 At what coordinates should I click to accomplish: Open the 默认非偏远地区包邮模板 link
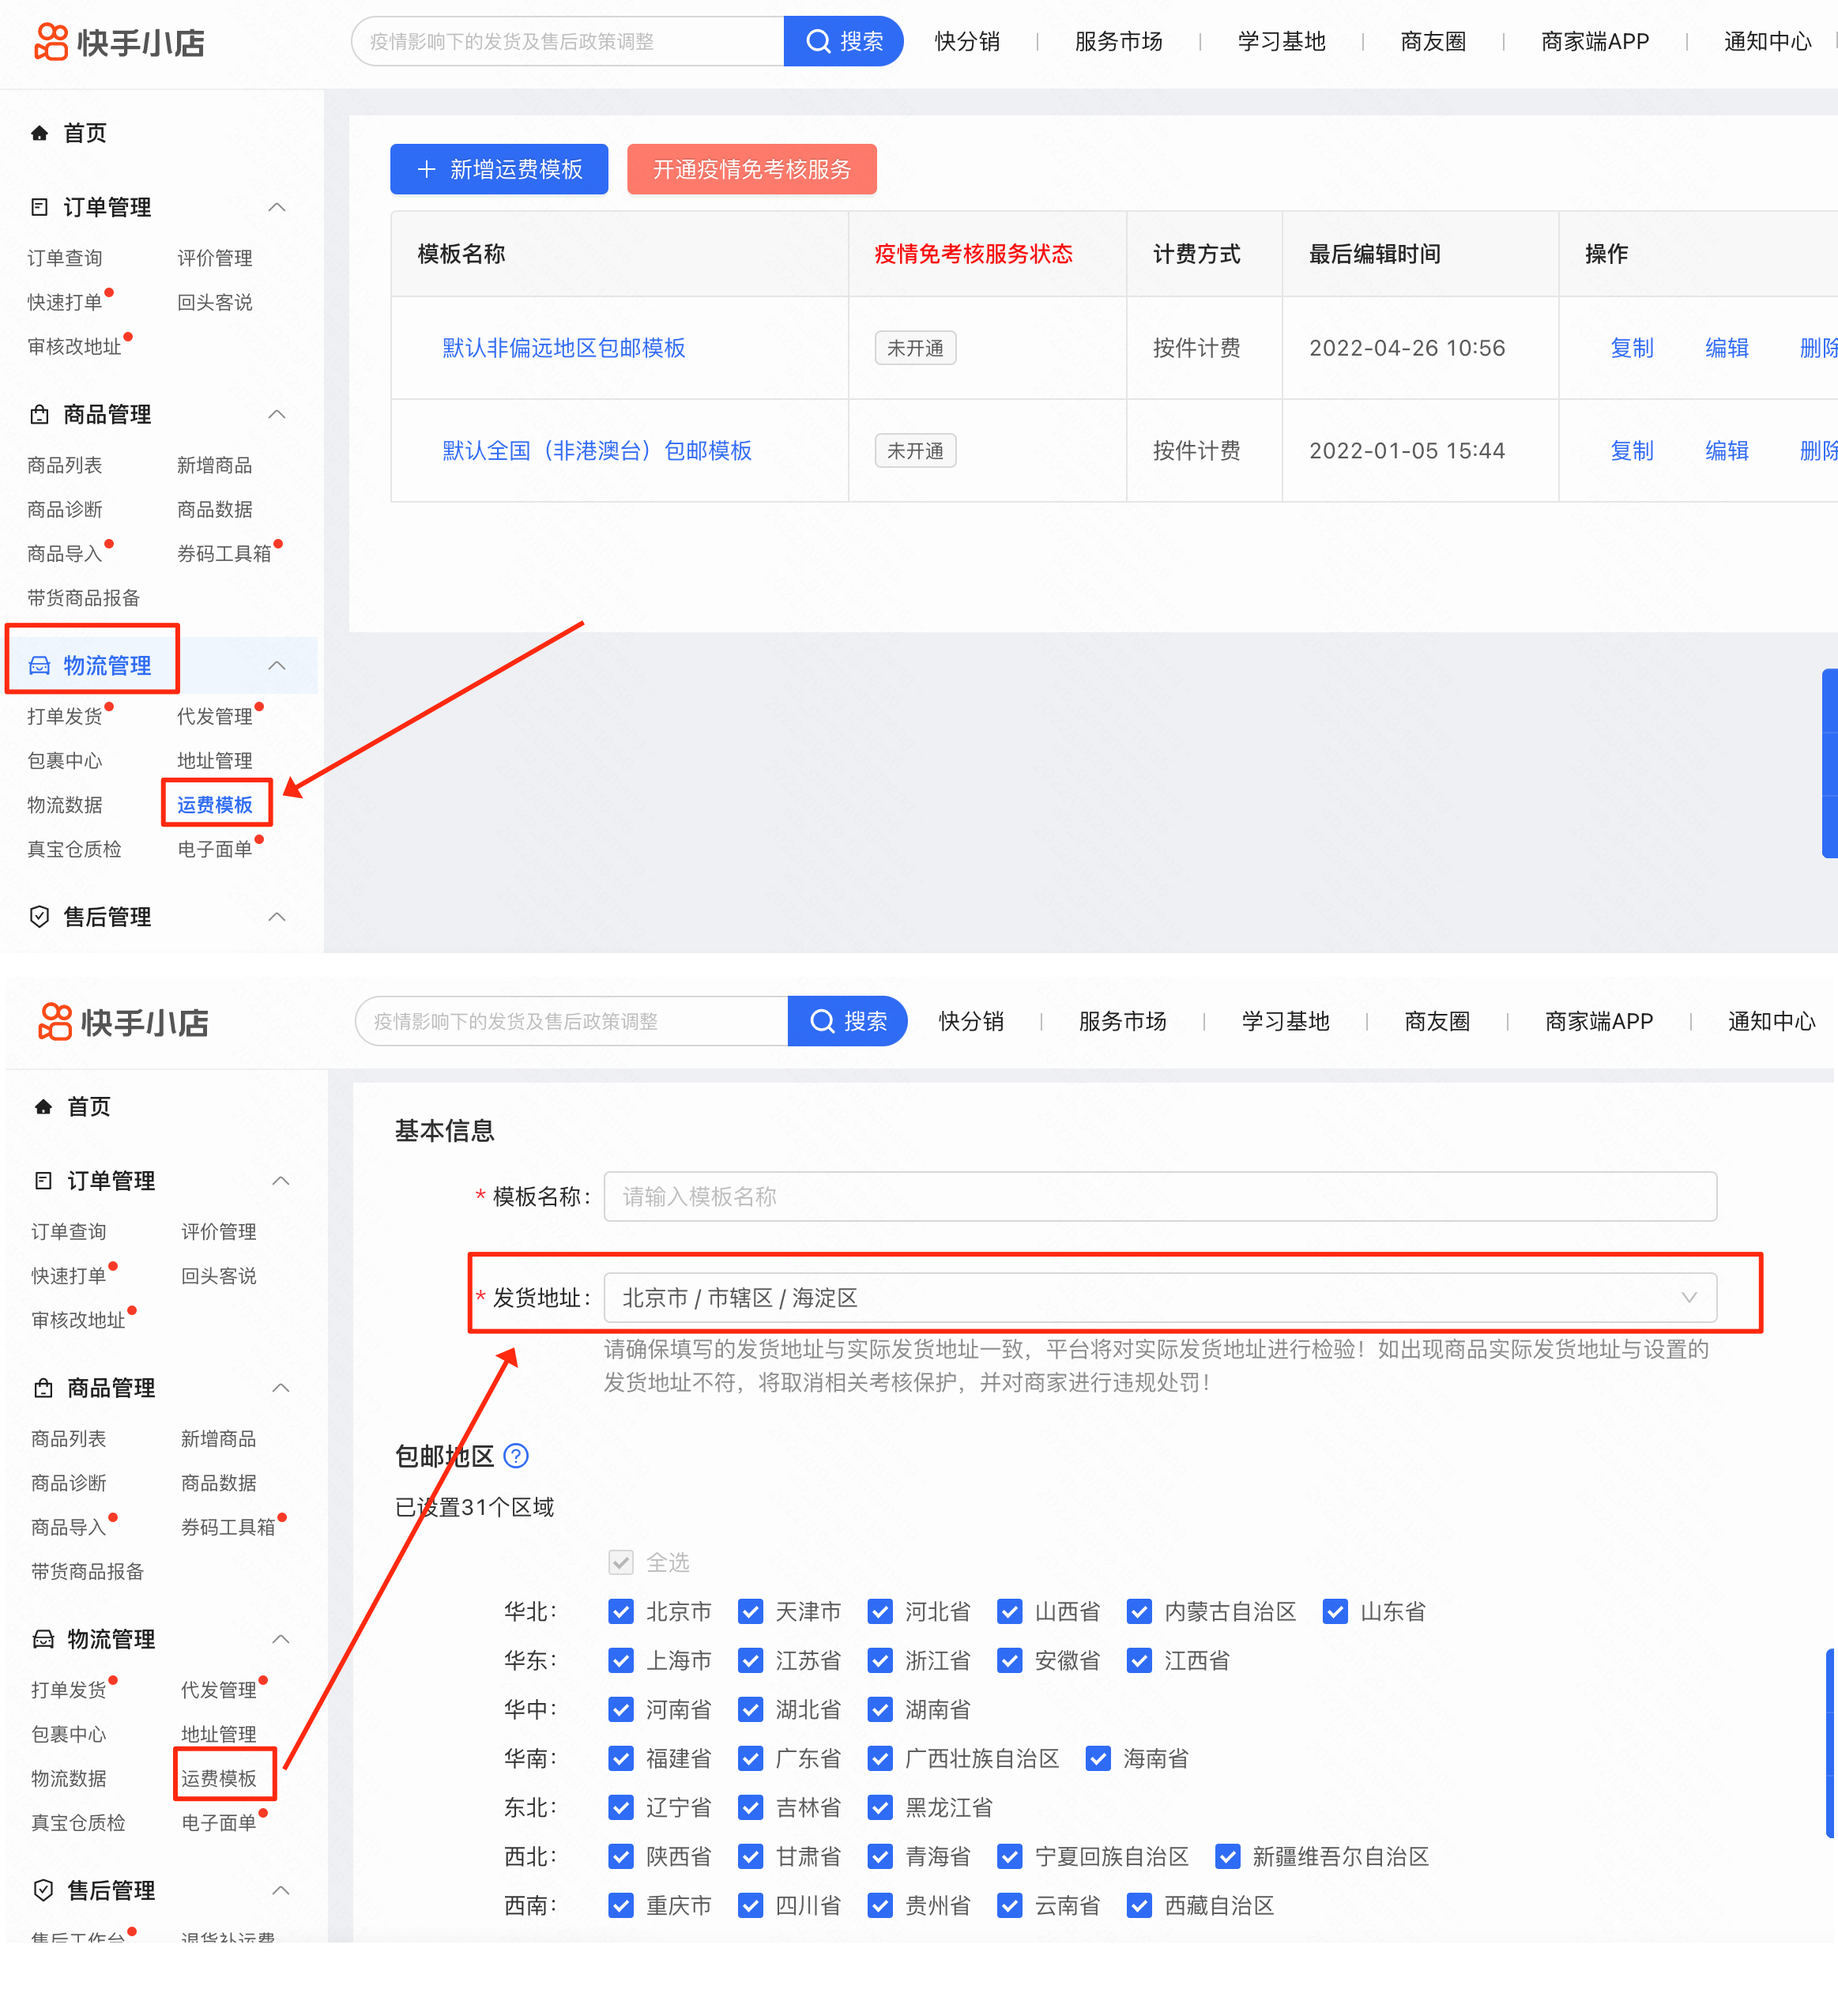click(564, 347)
